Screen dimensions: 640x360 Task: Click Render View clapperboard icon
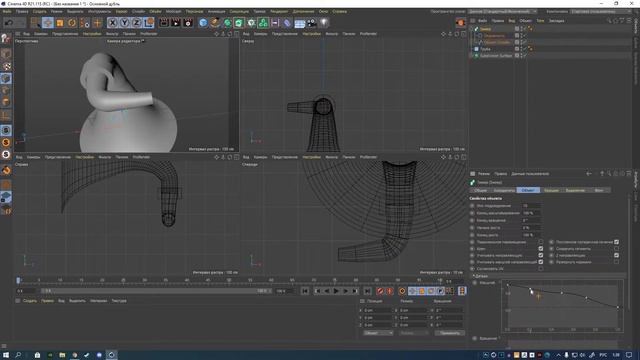(164, 23)
